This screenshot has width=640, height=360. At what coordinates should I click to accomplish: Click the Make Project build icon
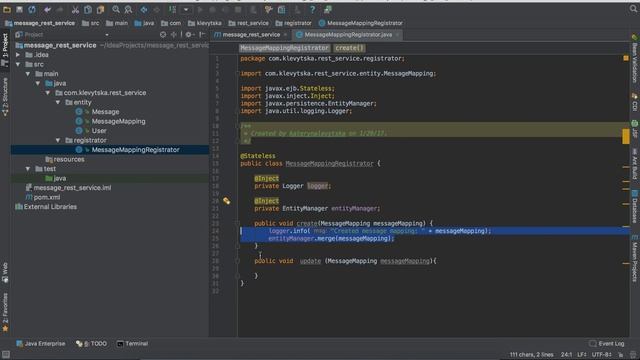tap(172, 9)
